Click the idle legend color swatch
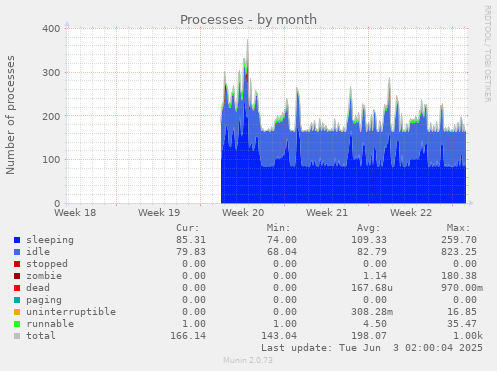This screenshot has height=371, width=497. (17, 252)
